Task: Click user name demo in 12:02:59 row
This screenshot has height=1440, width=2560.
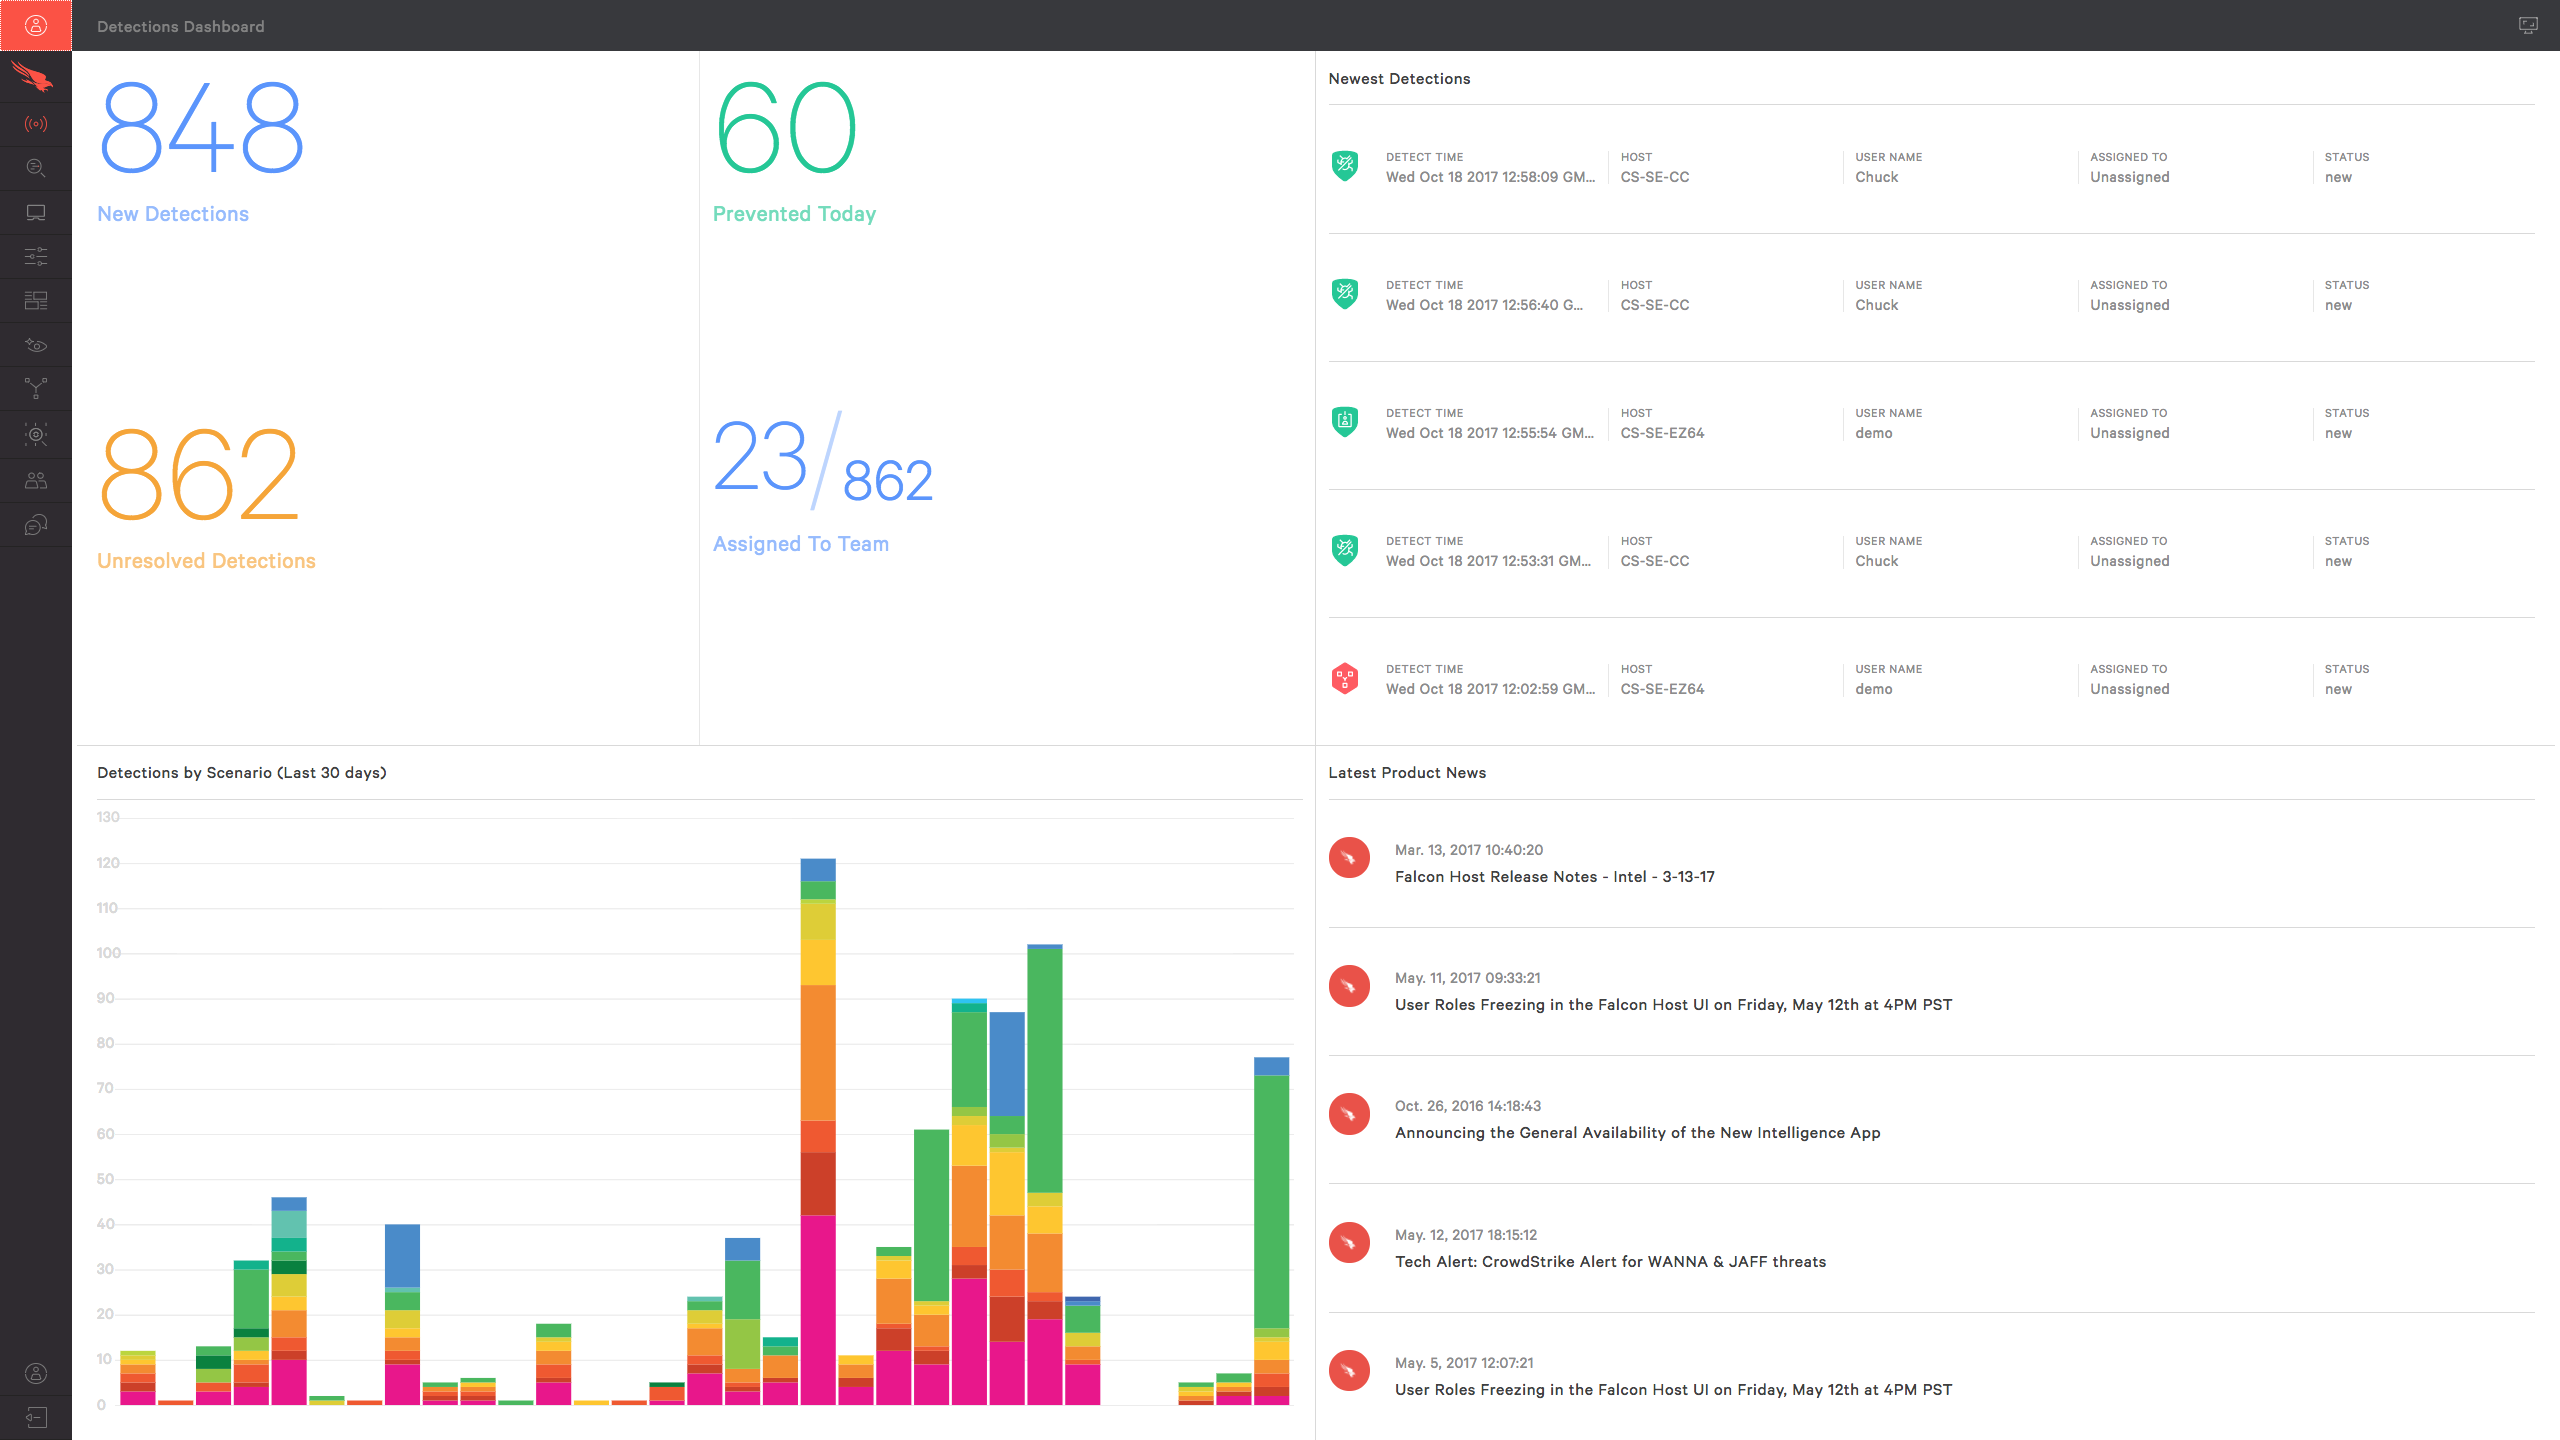Action: (x=1874, y=689)
